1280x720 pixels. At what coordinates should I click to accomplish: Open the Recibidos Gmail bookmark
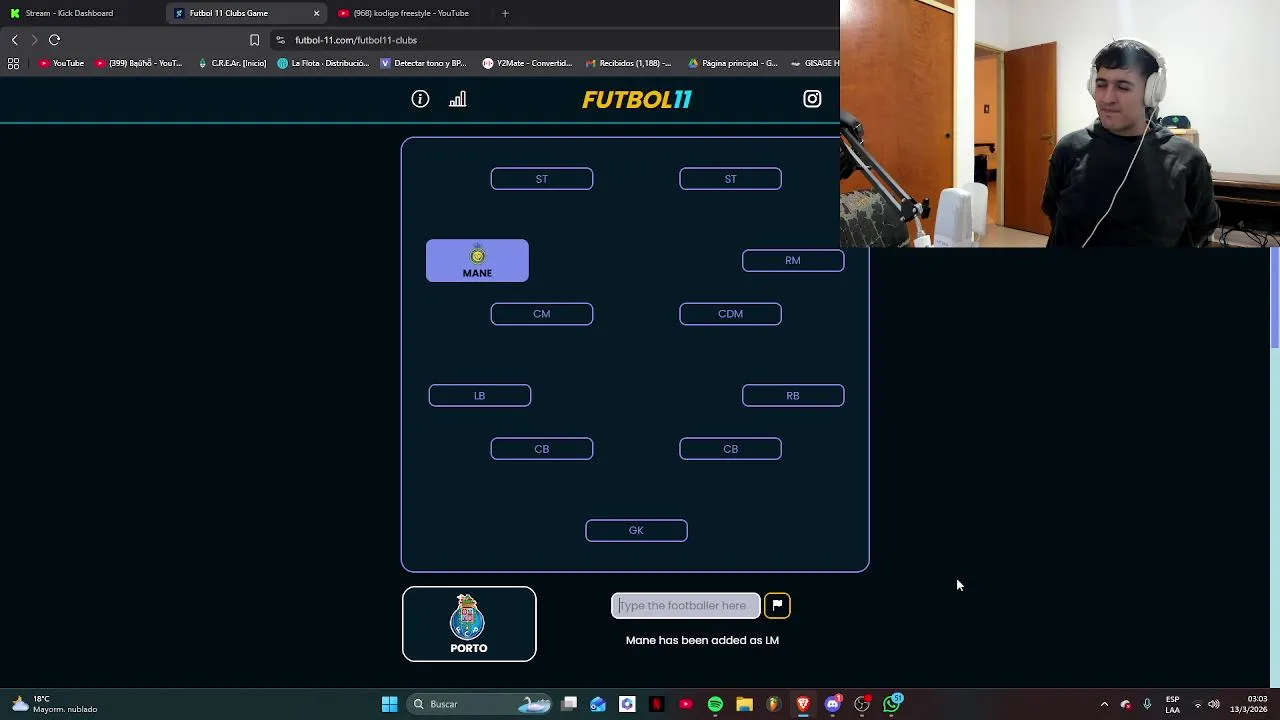pos(628,63)
